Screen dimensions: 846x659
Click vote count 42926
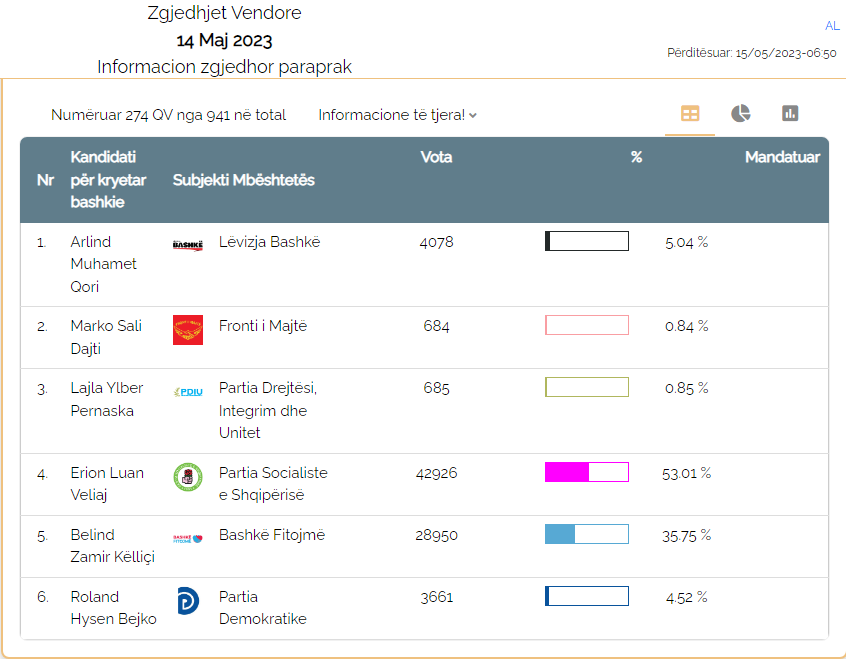(436, 473)
